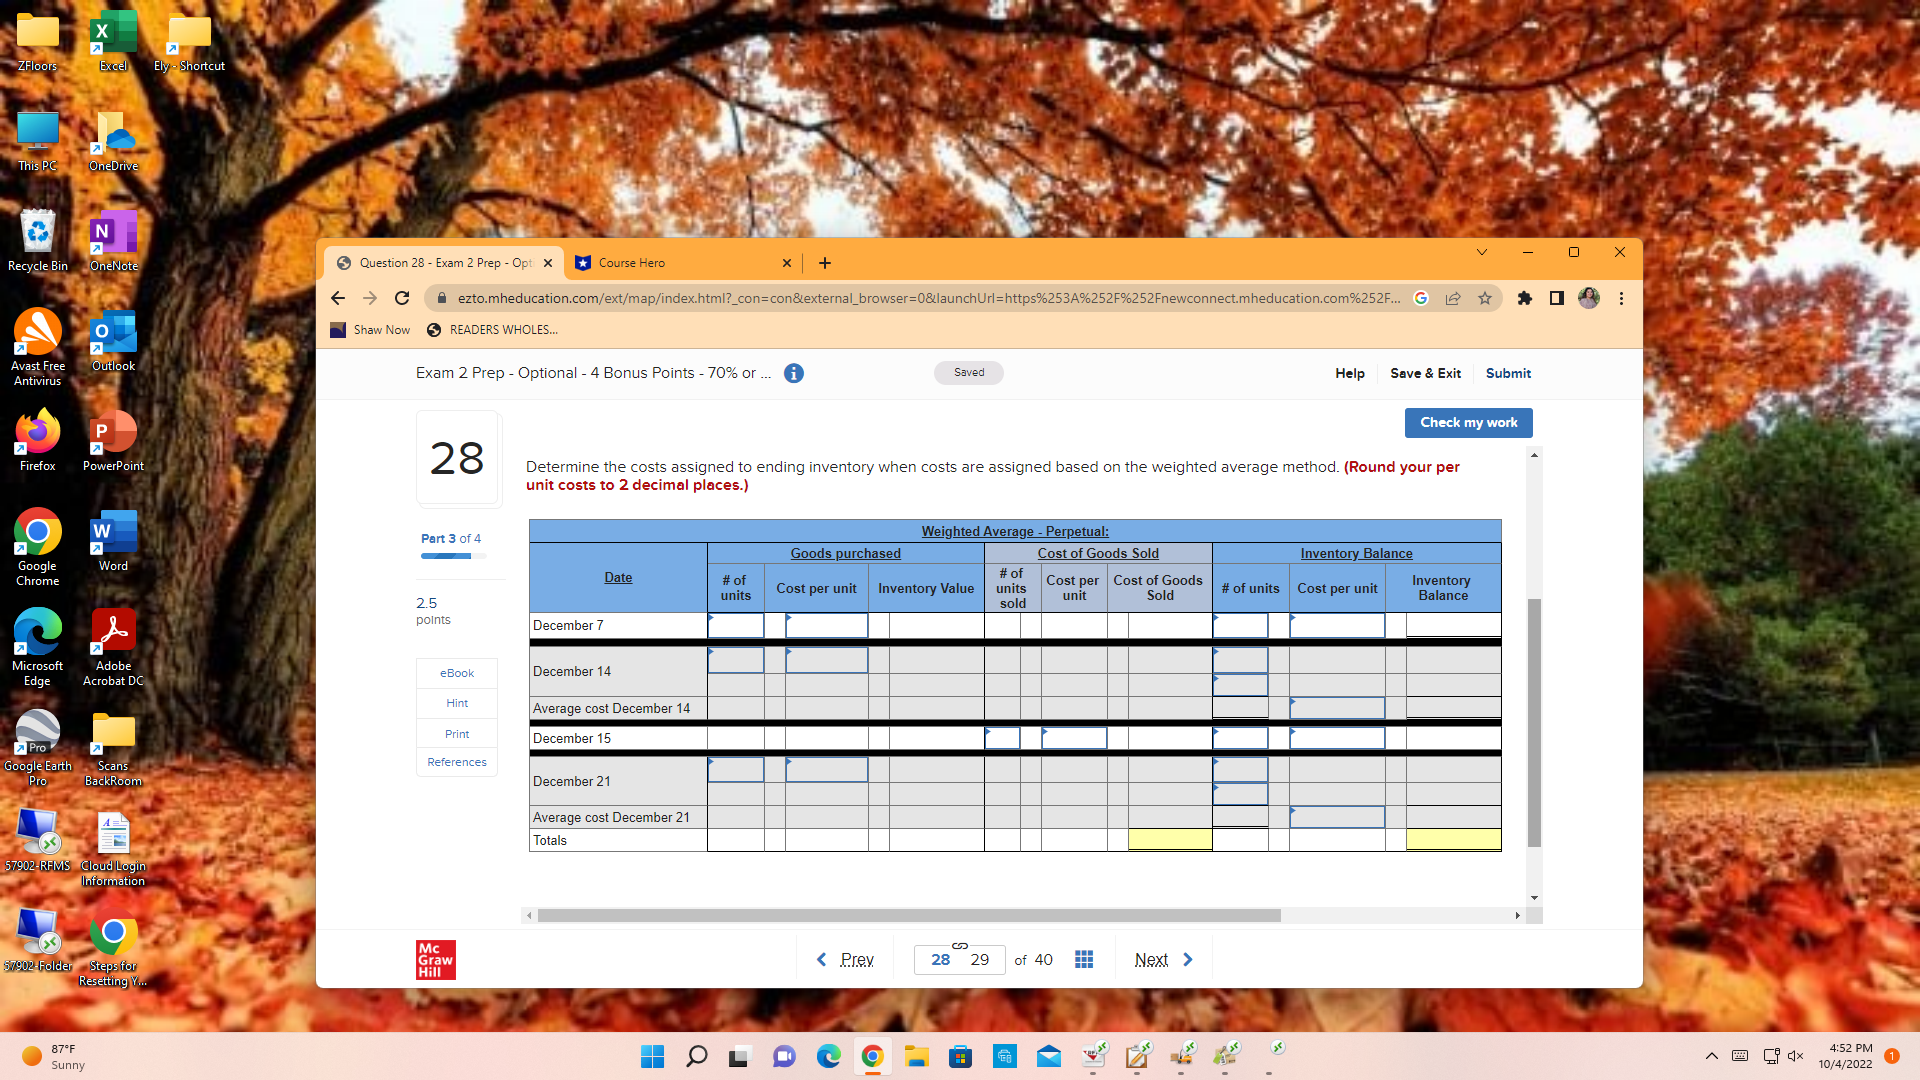
Task: Click the linked-questions chain icon above page numbers
Action: pos(959,945)
